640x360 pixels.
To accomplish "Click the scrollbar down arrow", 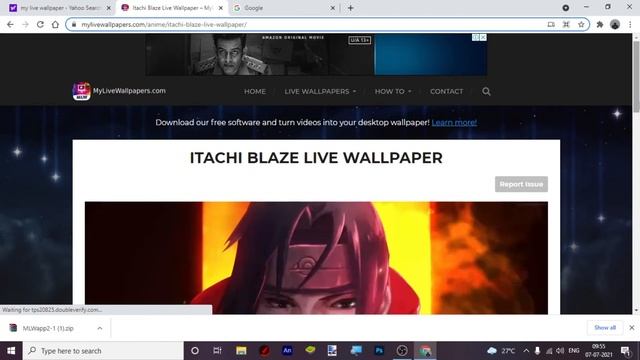I will click(636, 311).
